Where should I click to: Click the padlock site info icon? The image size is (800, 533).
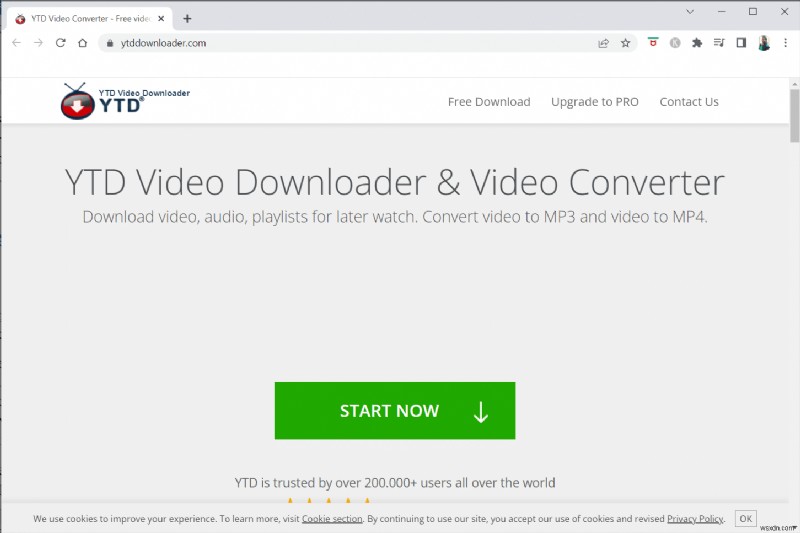(x=109, y=43)
